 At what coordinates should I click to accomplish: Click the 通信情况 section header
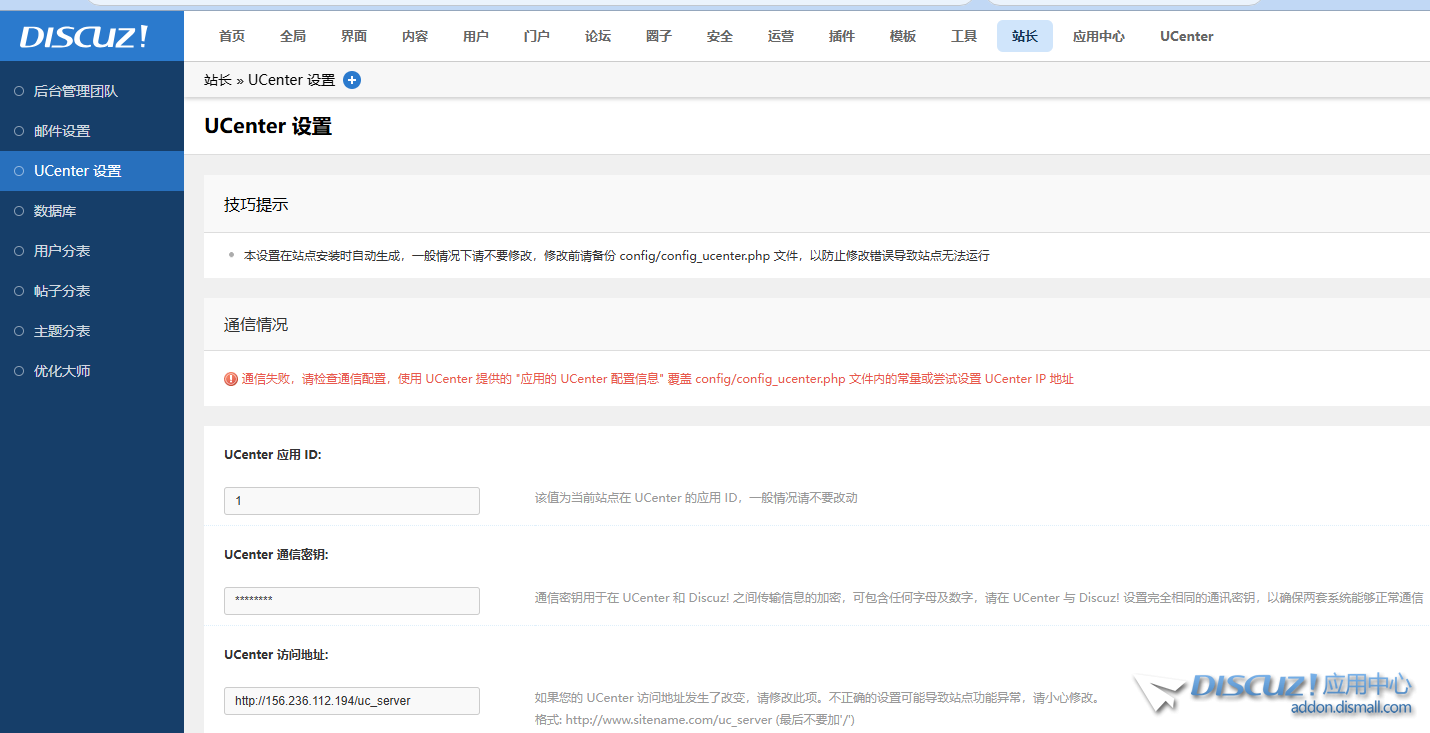[x=256, y=325]
